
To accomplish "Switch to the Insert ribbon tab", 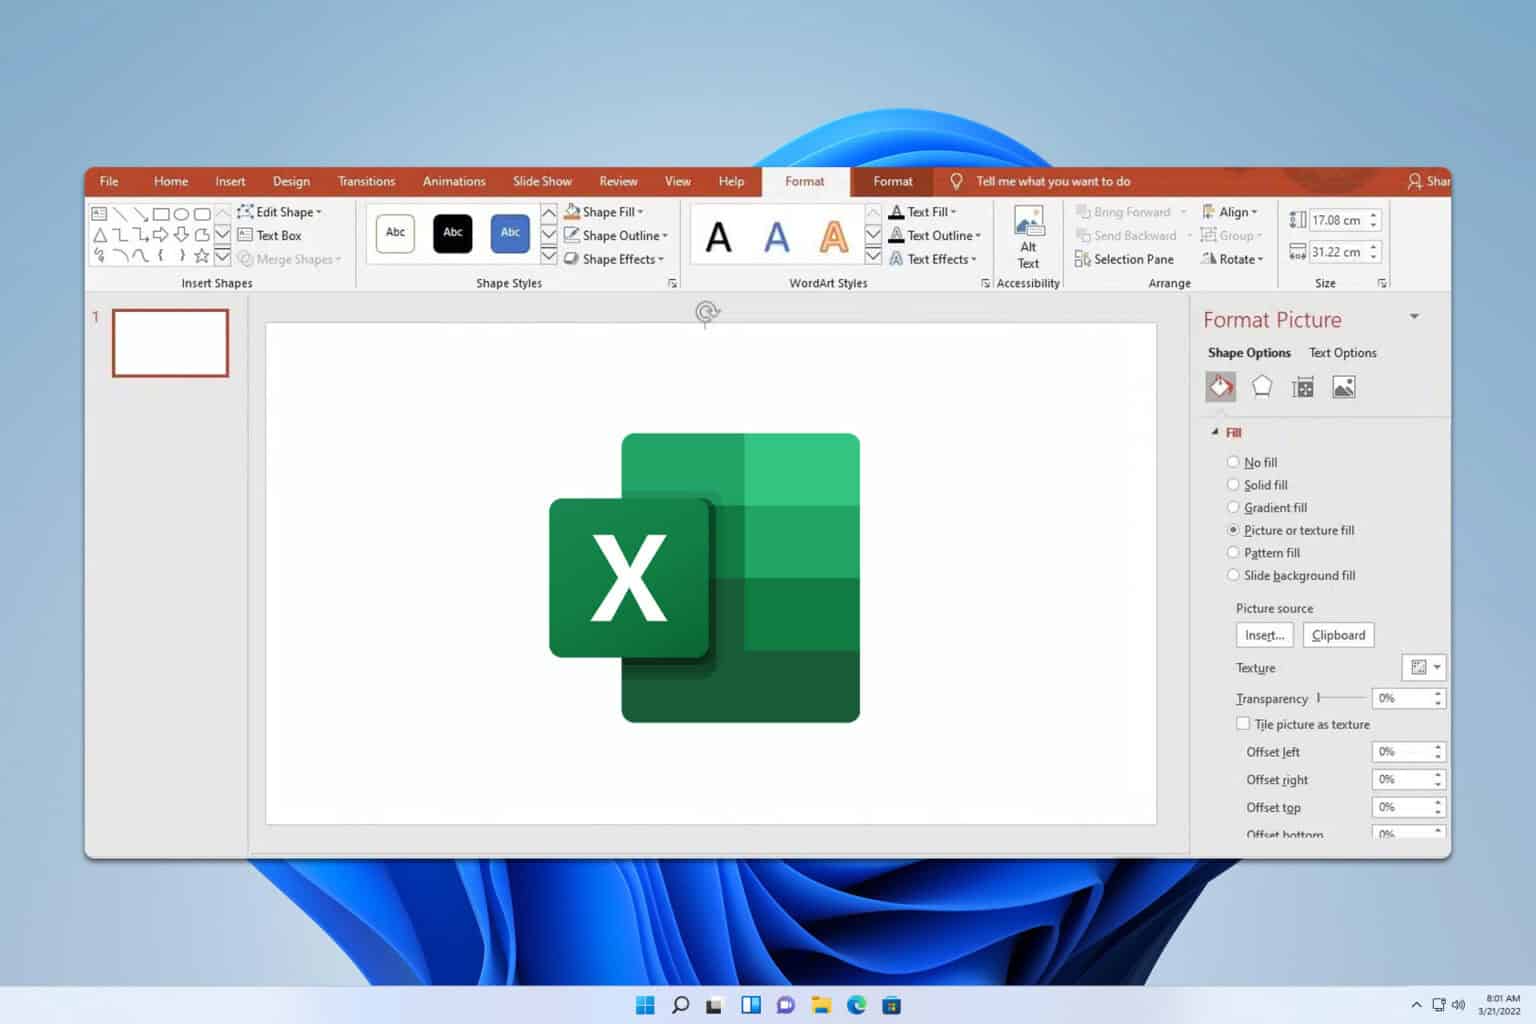I will pyautogui.click(x=230, y=181).
